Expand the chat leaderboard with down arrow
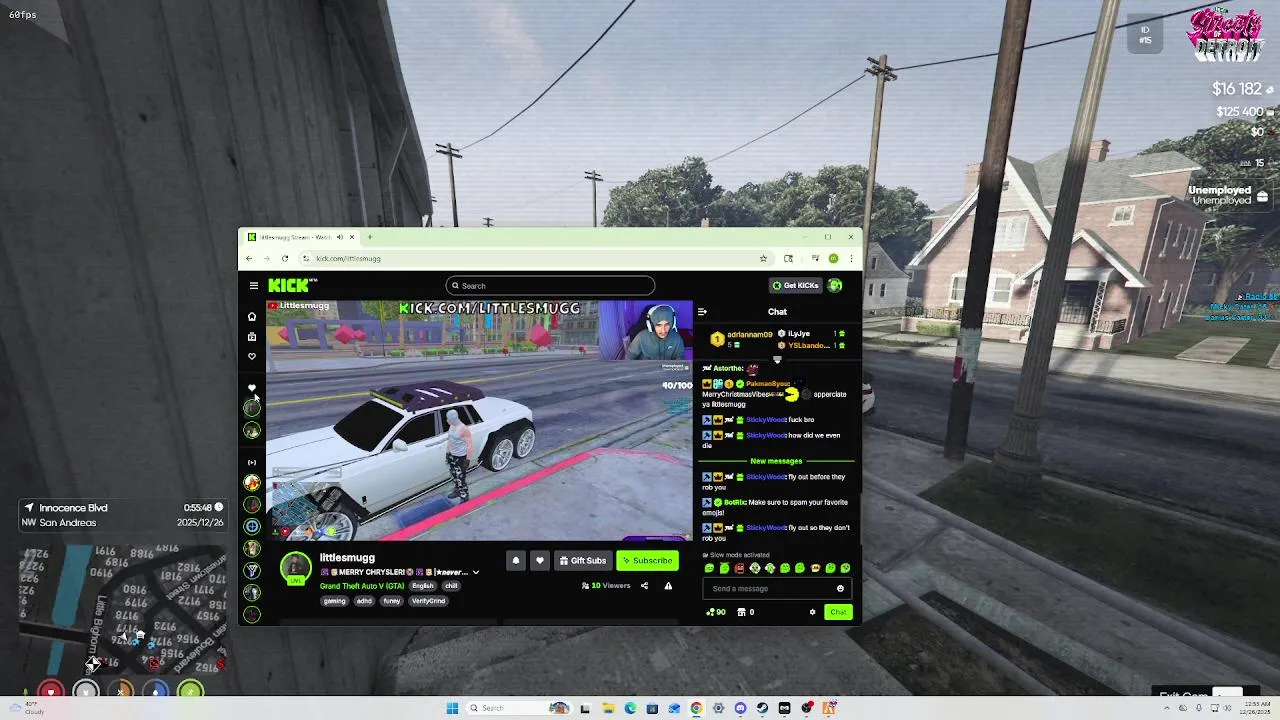This screenshot has width=1280, height=720. 777,360
